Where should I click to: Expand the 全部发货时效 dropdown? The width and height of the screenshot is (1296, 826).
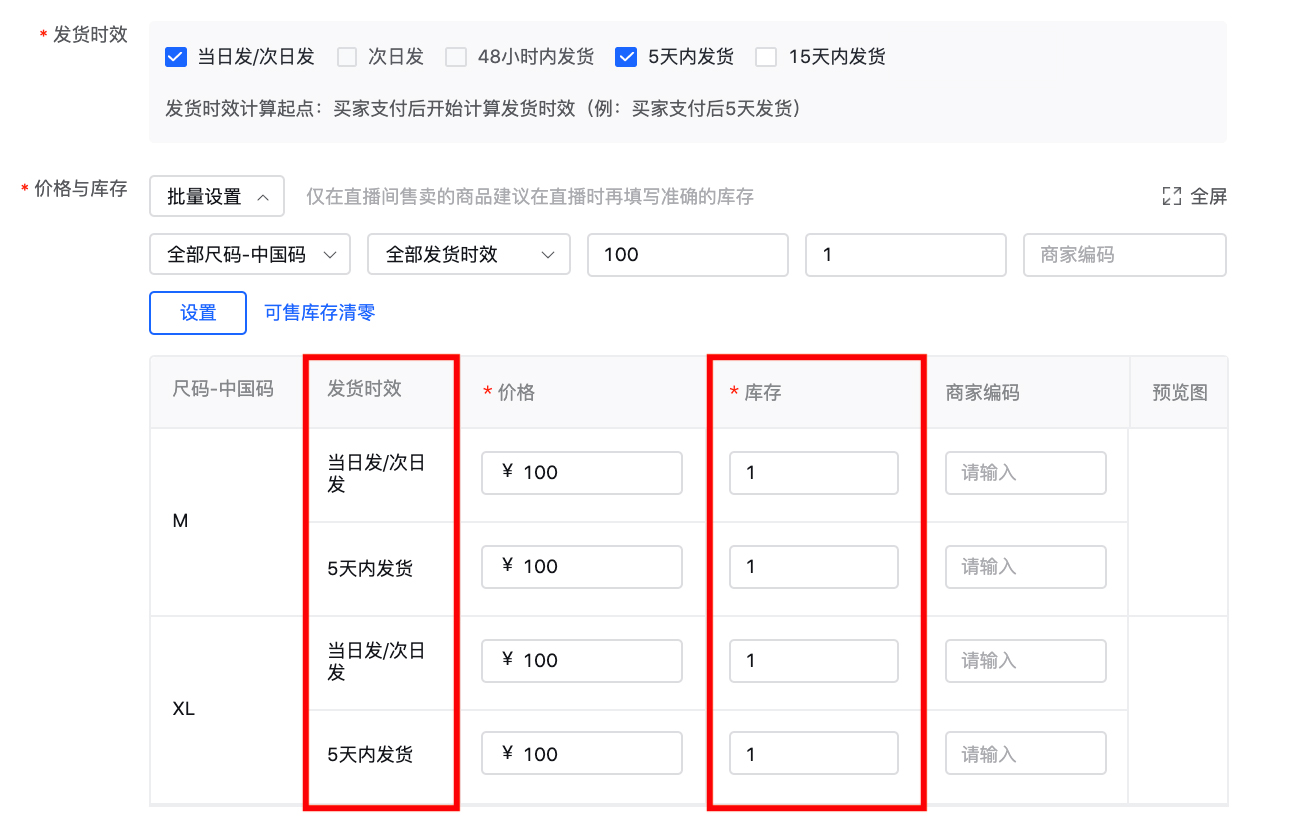point(469,255)
